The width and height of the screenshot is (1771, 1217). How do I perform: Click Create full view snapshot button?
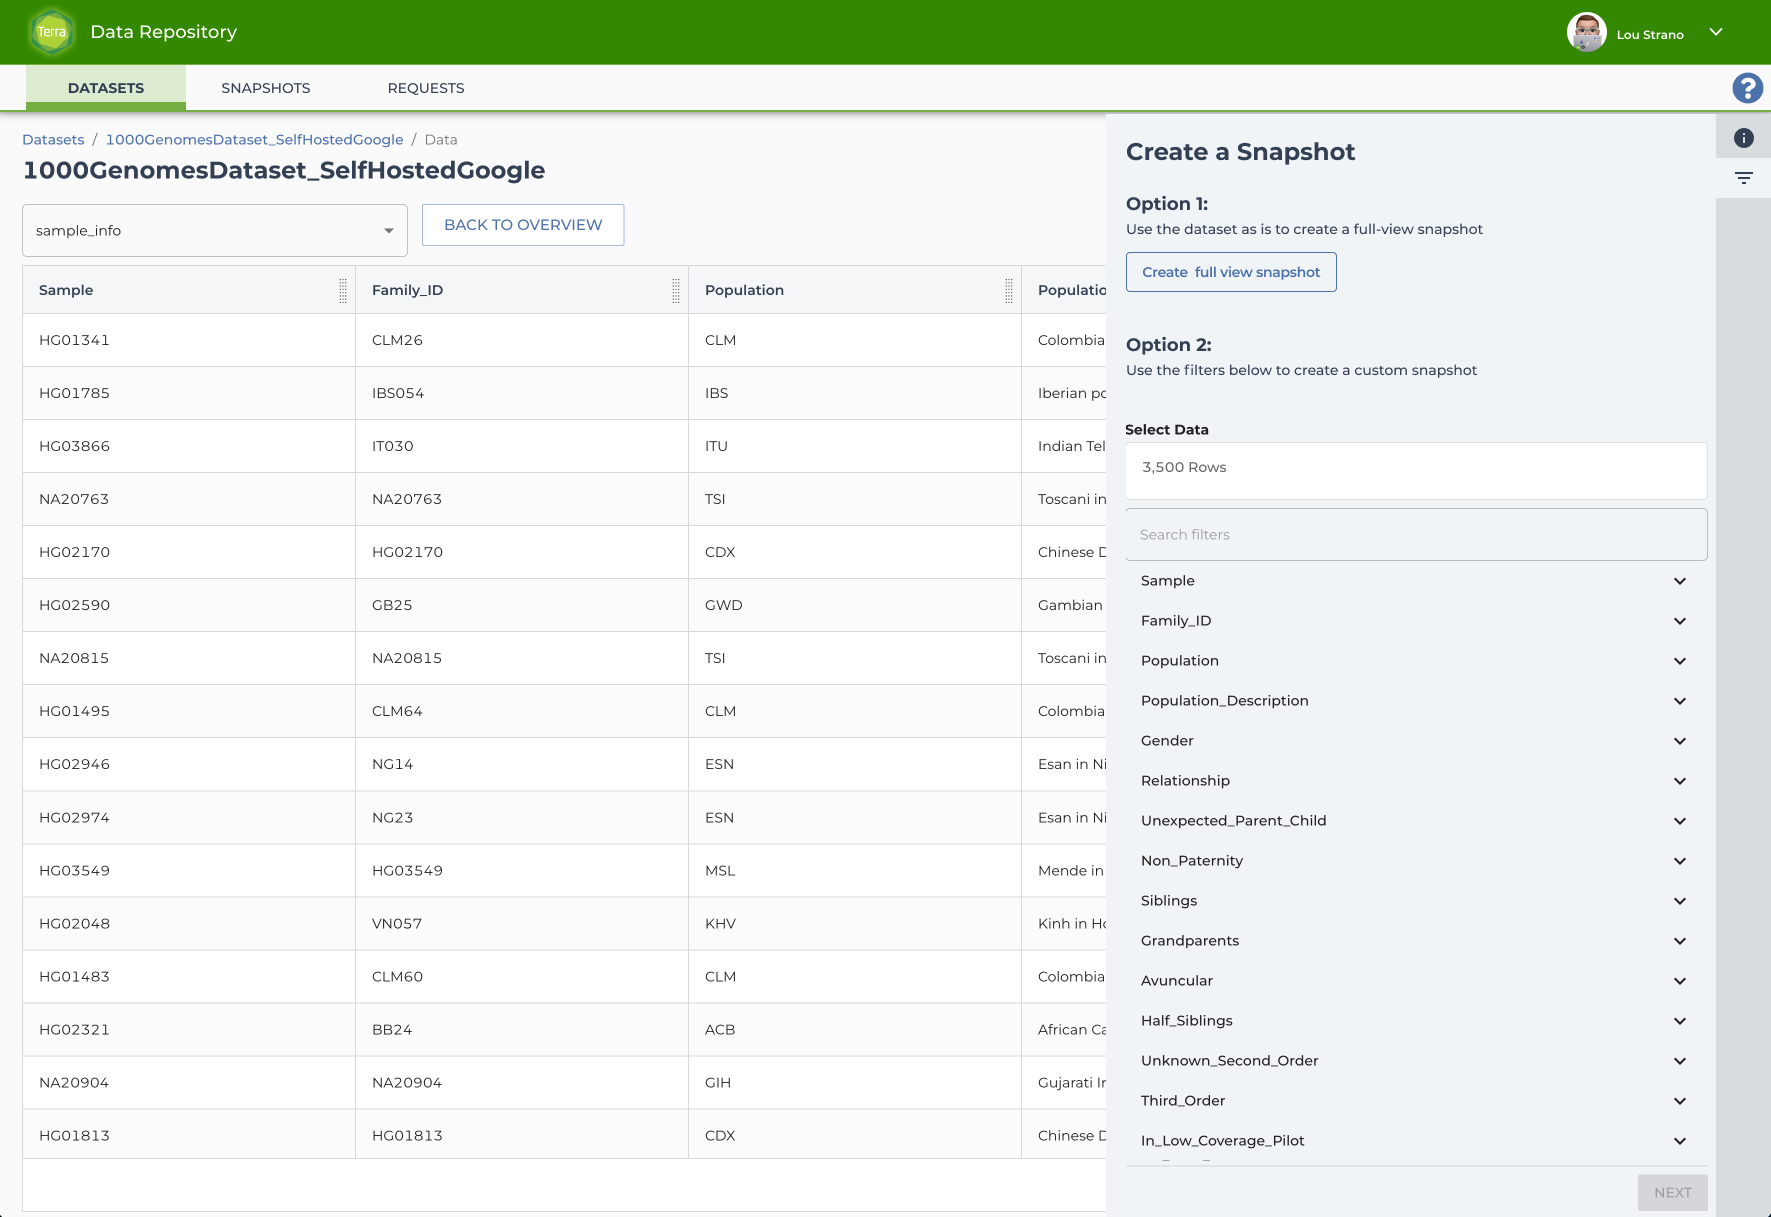1231,272
